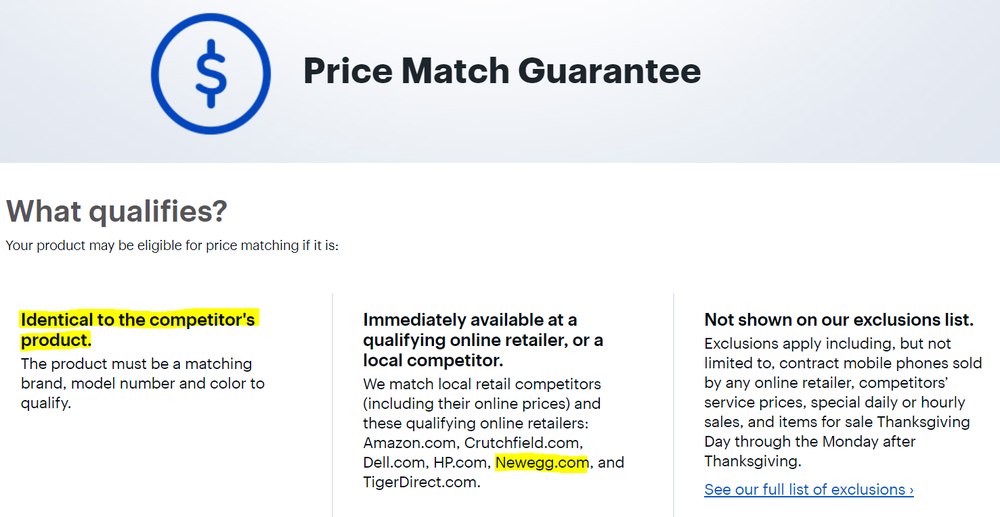The height and width of the screenshot is (517, 1000).
Task: Click the Not shown on our exclusions list heading
Action: pos(838,320)
